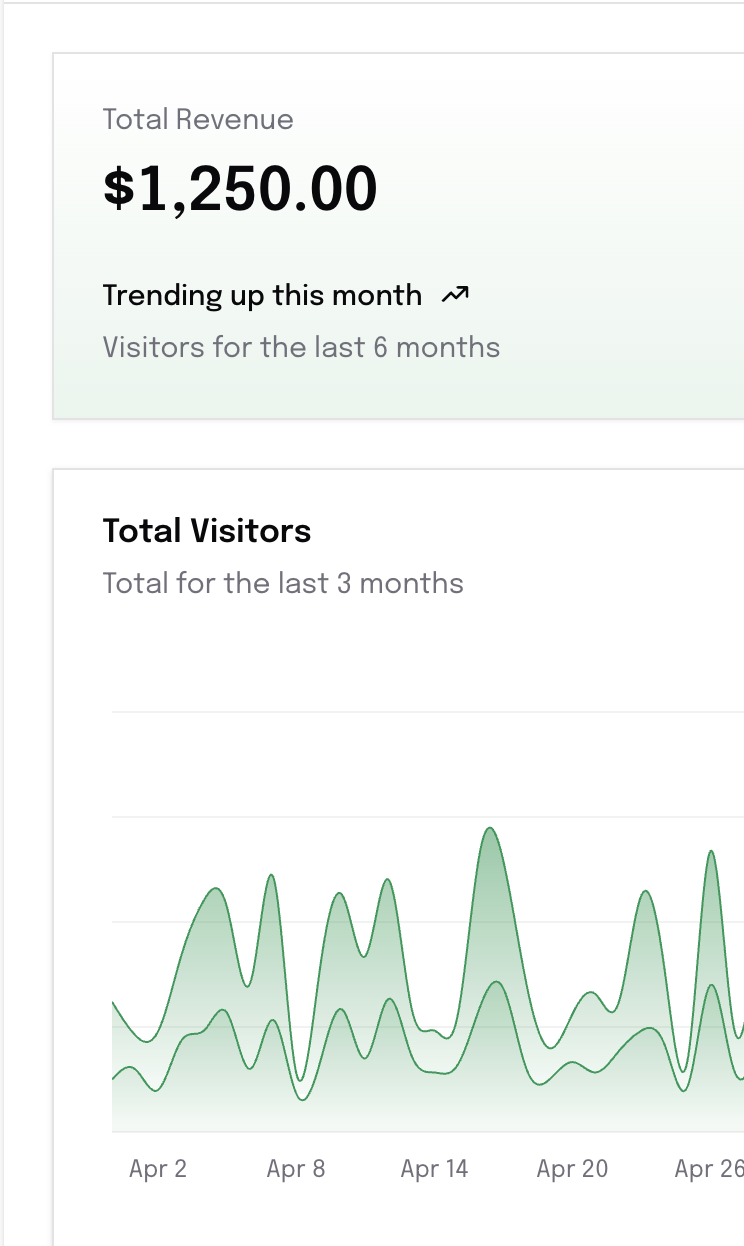The image size is (744, 1246).
Task: Click the broad first peak after Apr 2
Action: click(x=215, y=889)
